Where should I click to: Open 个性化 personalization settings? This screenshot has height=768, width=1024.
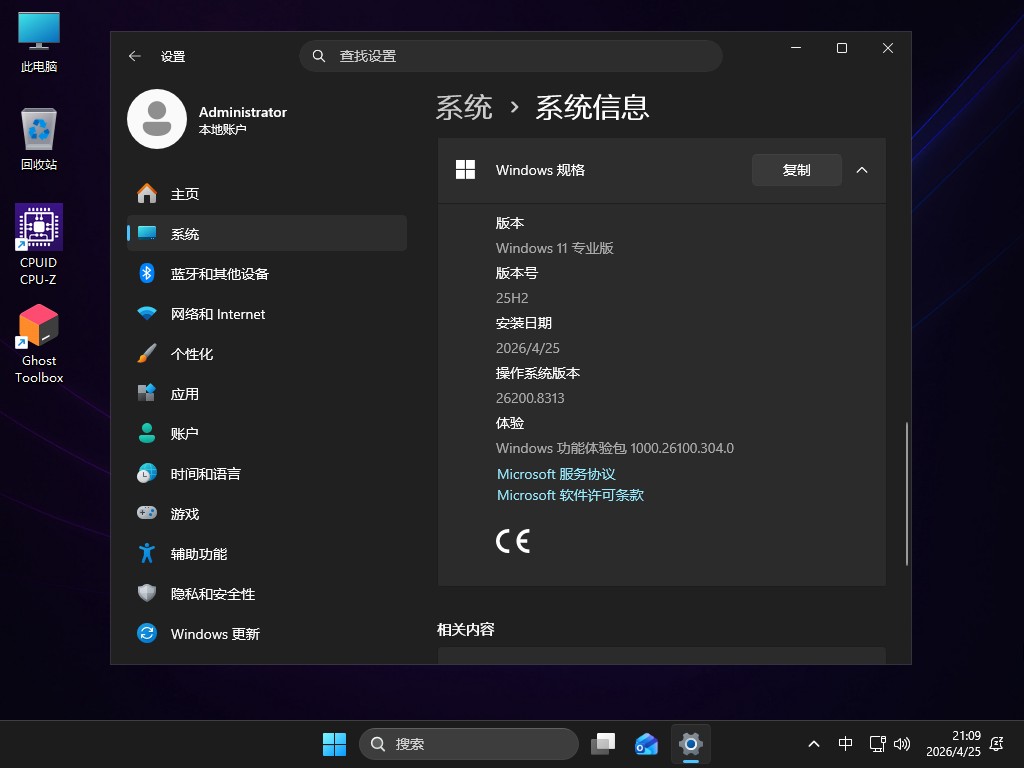191,354
